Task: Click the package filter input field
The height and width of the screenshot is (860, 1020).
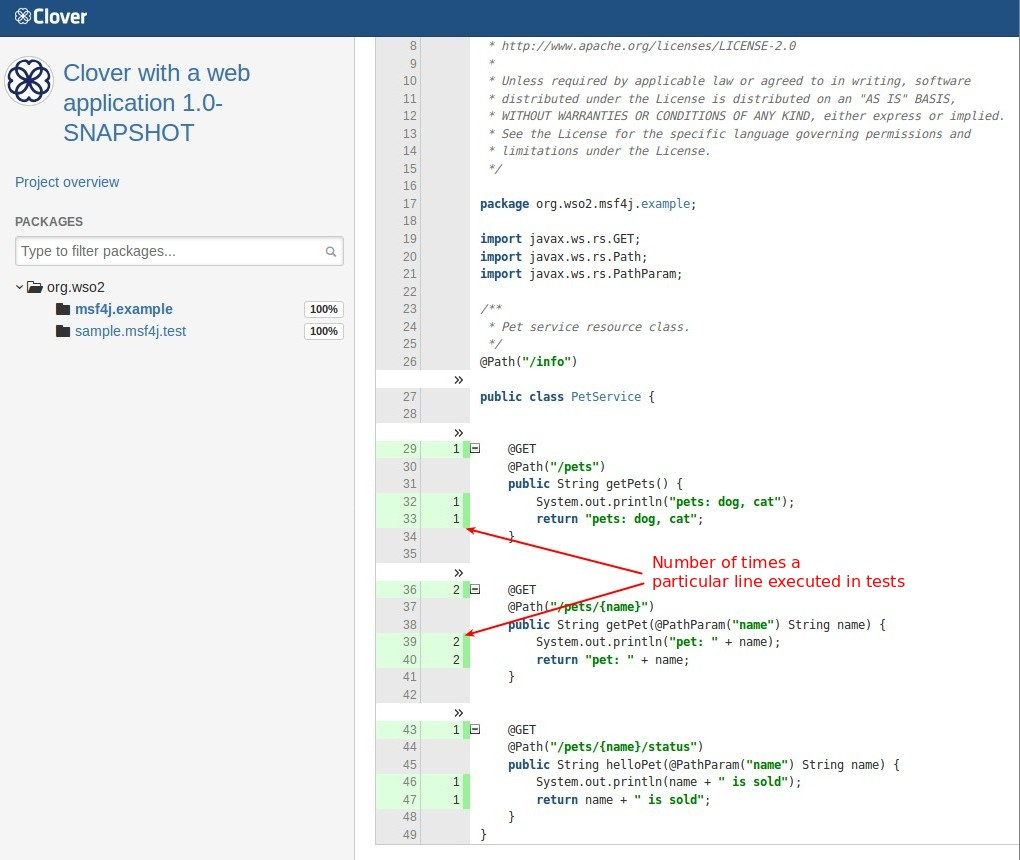Action: tap(170, 251)
